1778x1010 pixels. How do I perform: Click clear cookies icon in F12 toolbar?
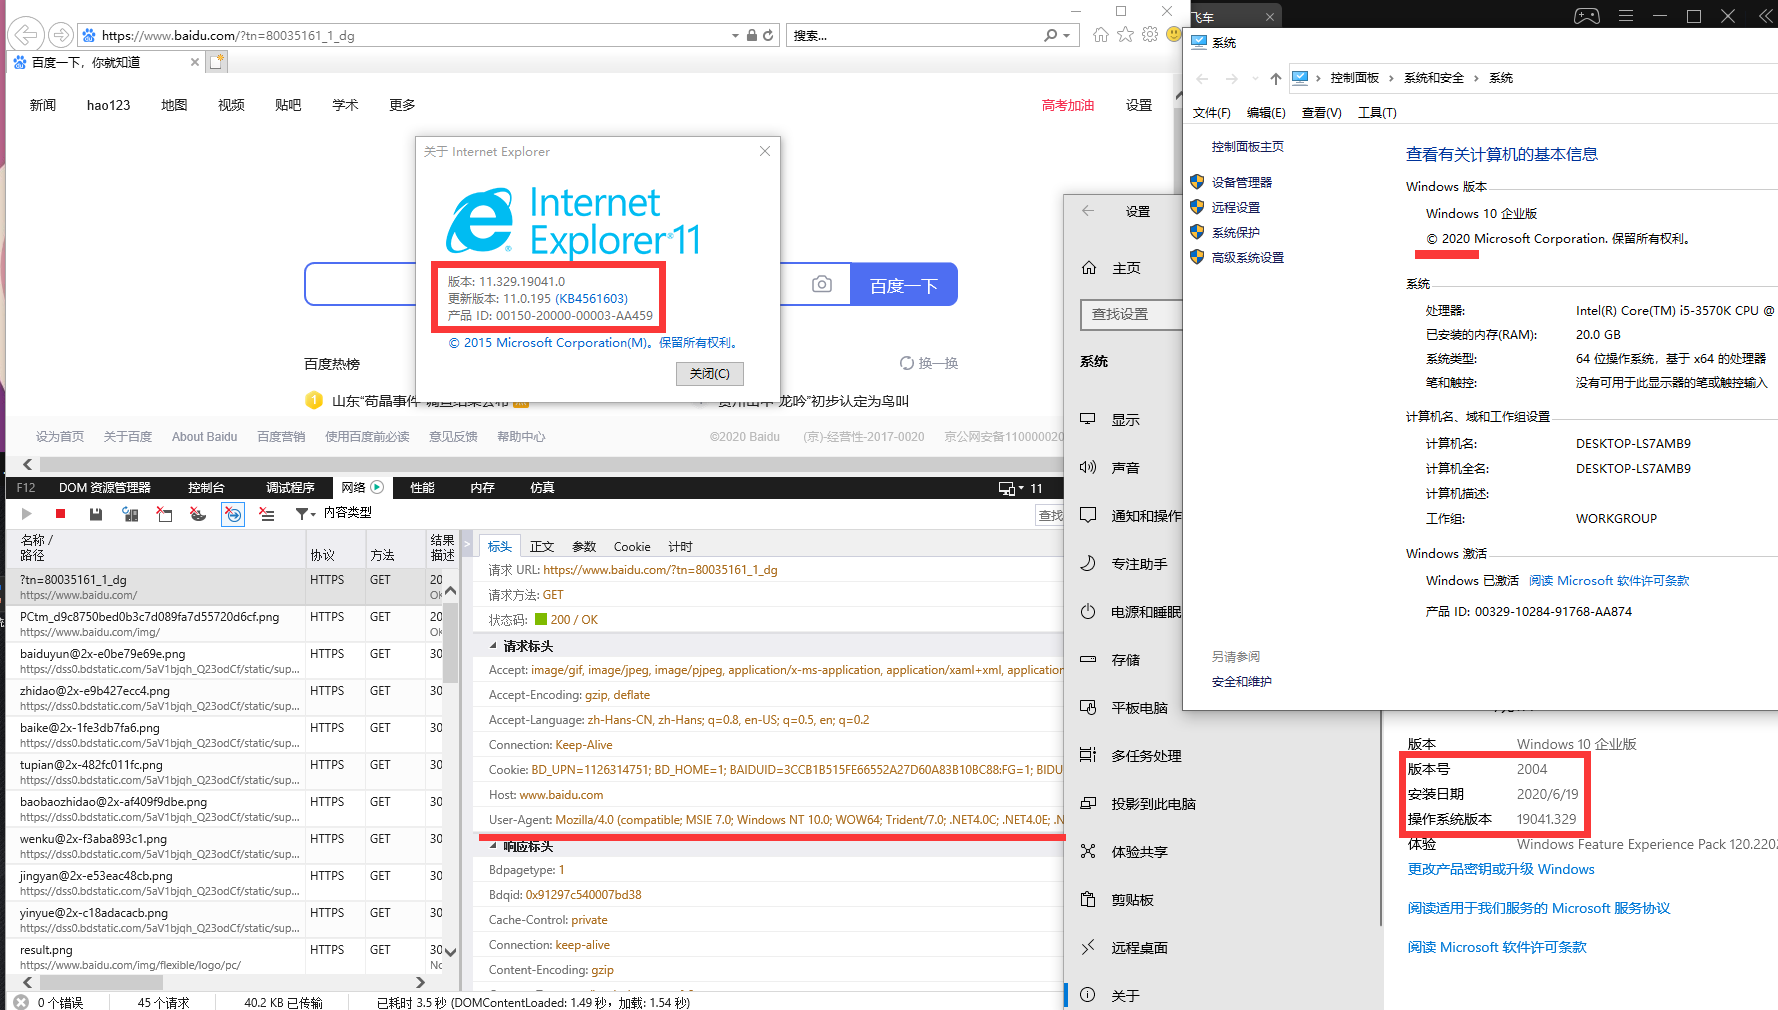click(x=198, y=514)
